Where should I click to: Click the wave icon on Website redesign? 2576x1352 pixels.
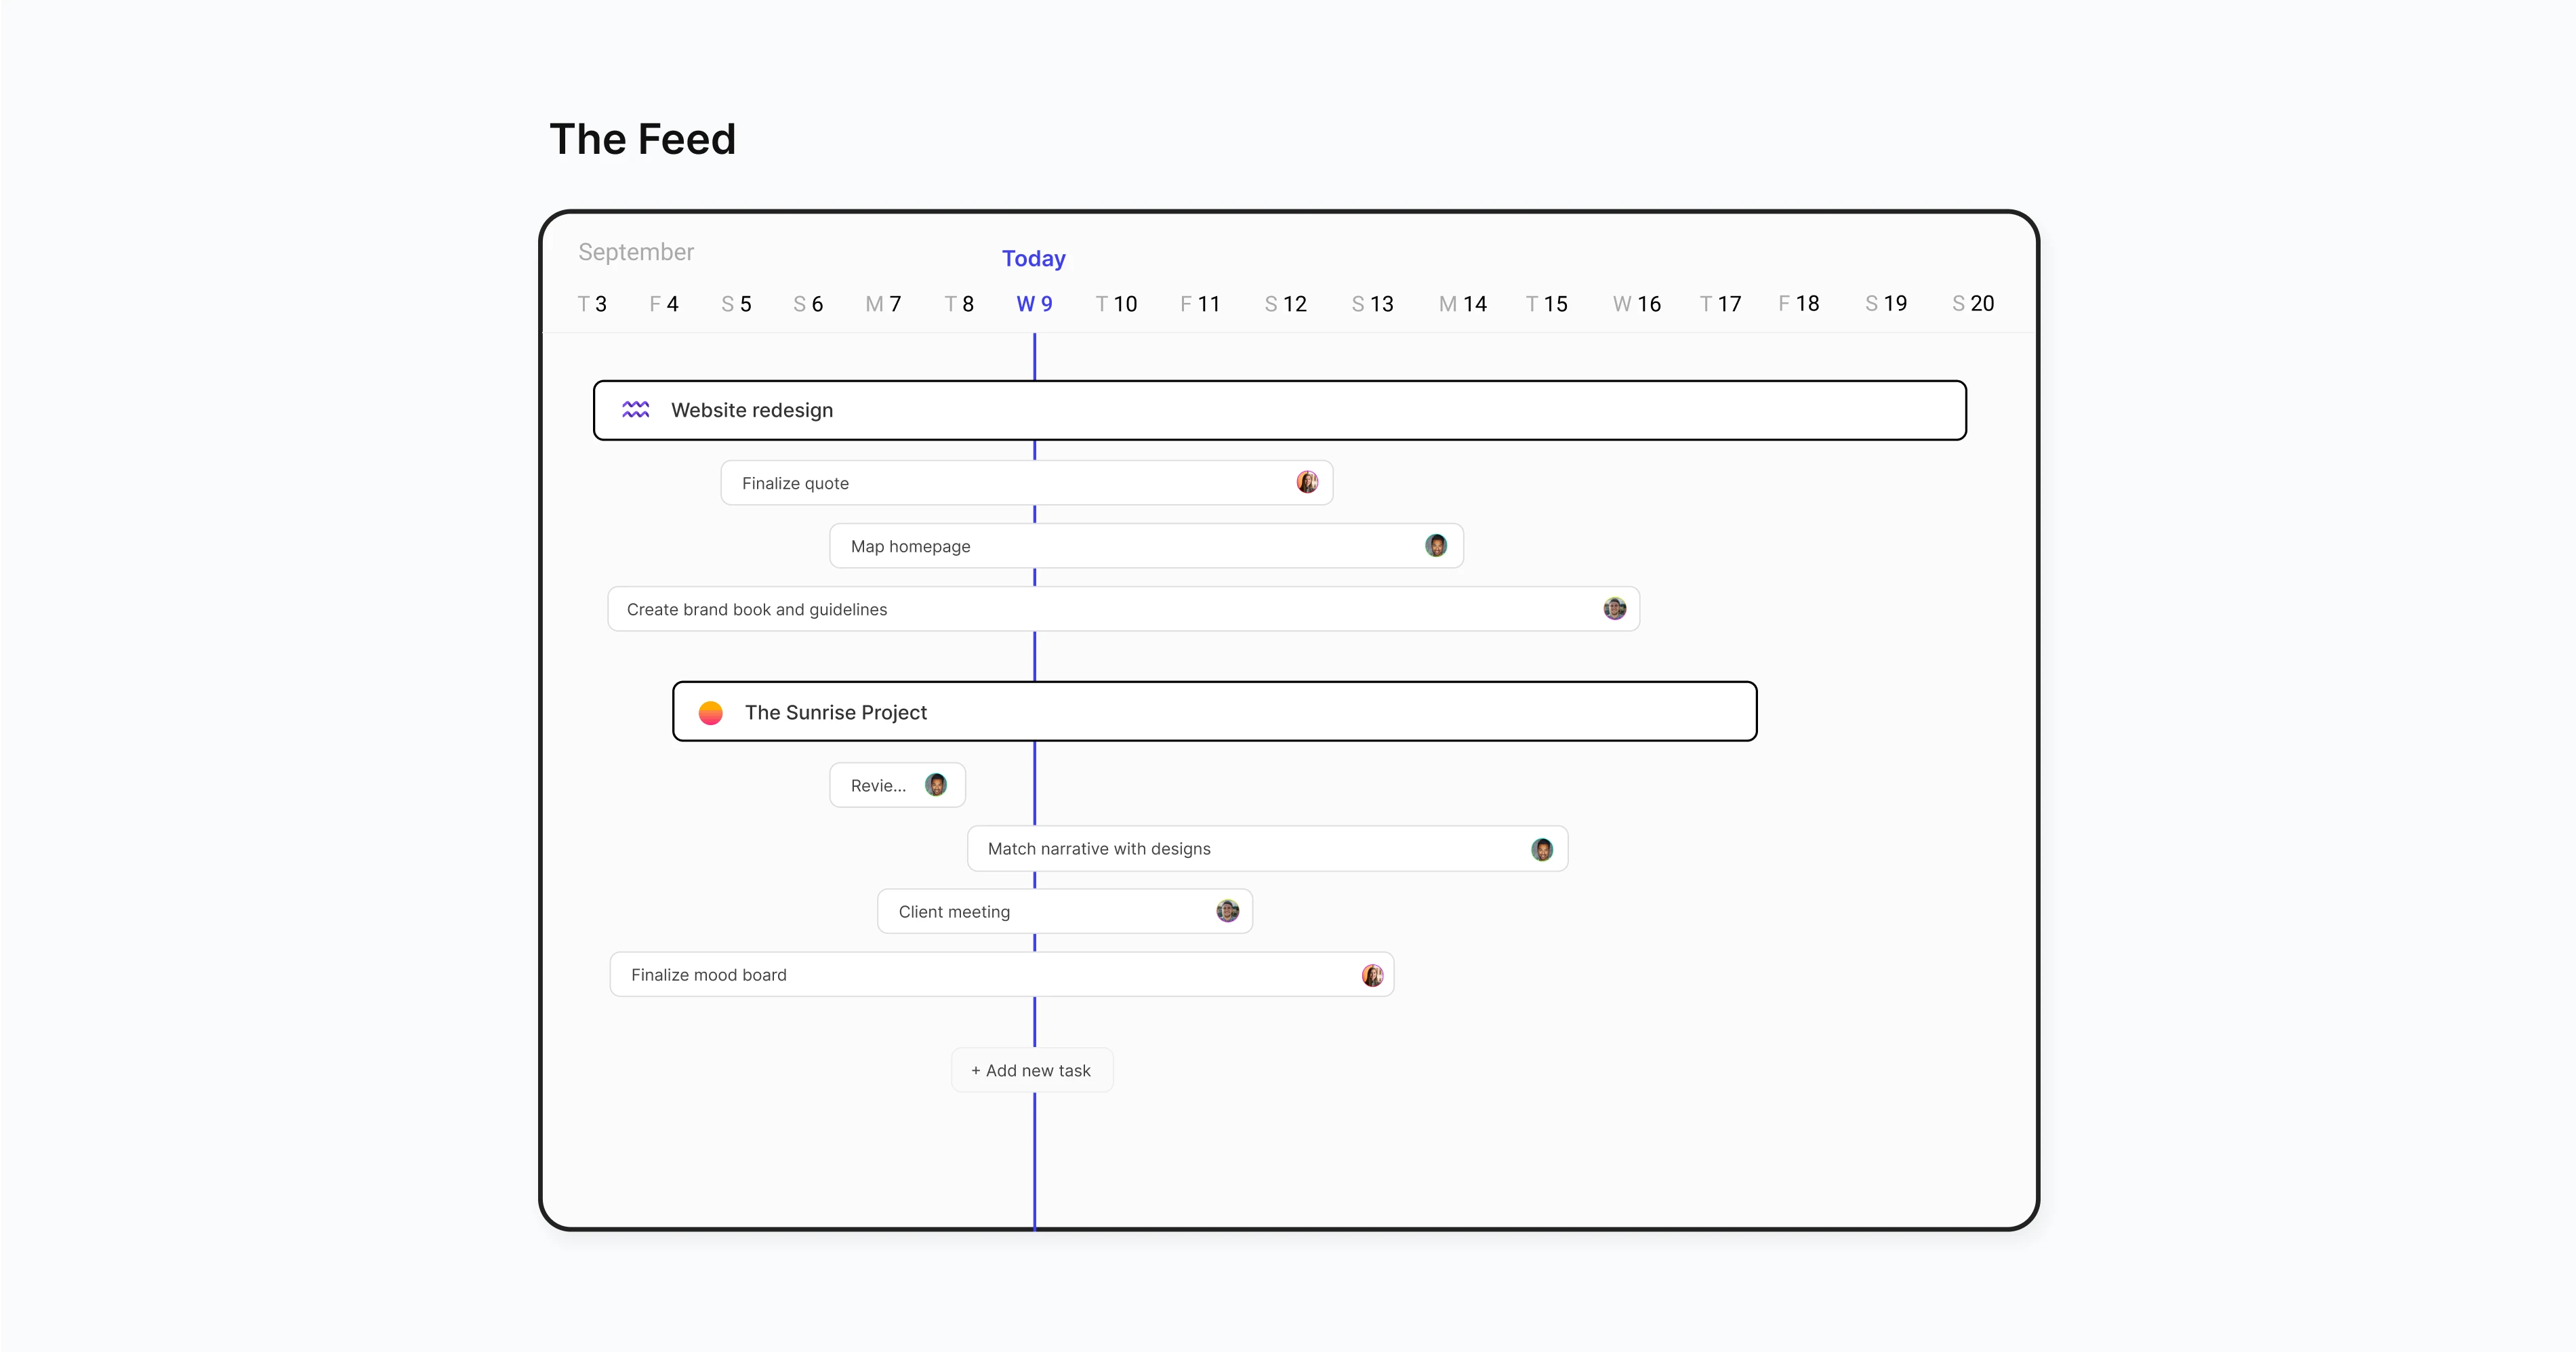(x=636, y=410)
